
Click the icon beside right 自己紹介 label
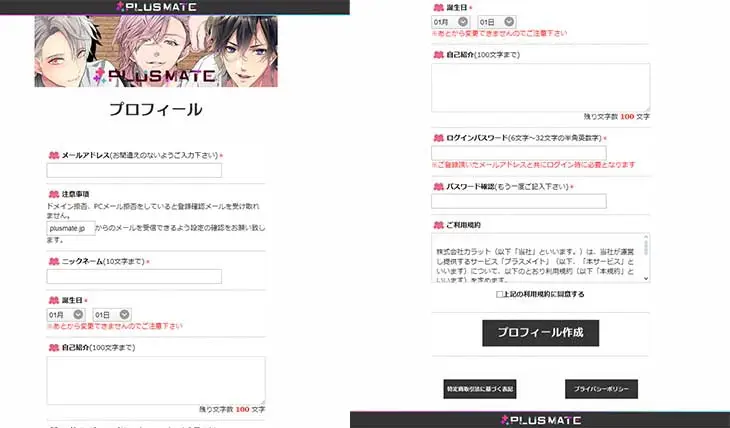pos(439,54)
